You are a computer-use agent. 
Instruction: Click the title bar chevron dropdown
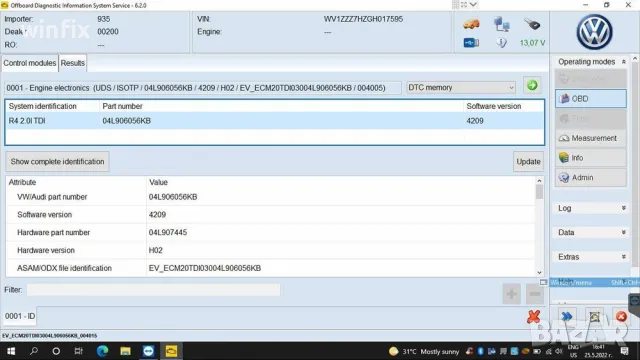click(473, 5)
